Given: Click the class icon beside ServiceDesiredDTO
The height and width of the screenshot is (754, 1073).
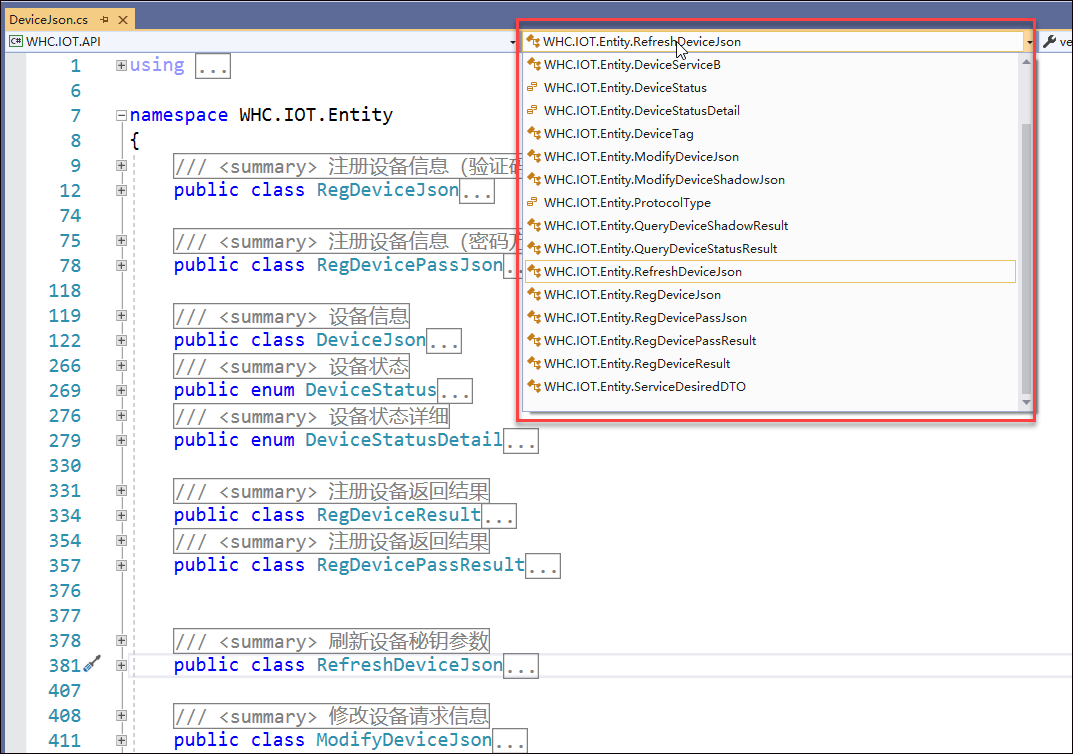Looking at the screenshot, I should click(533, 387).
